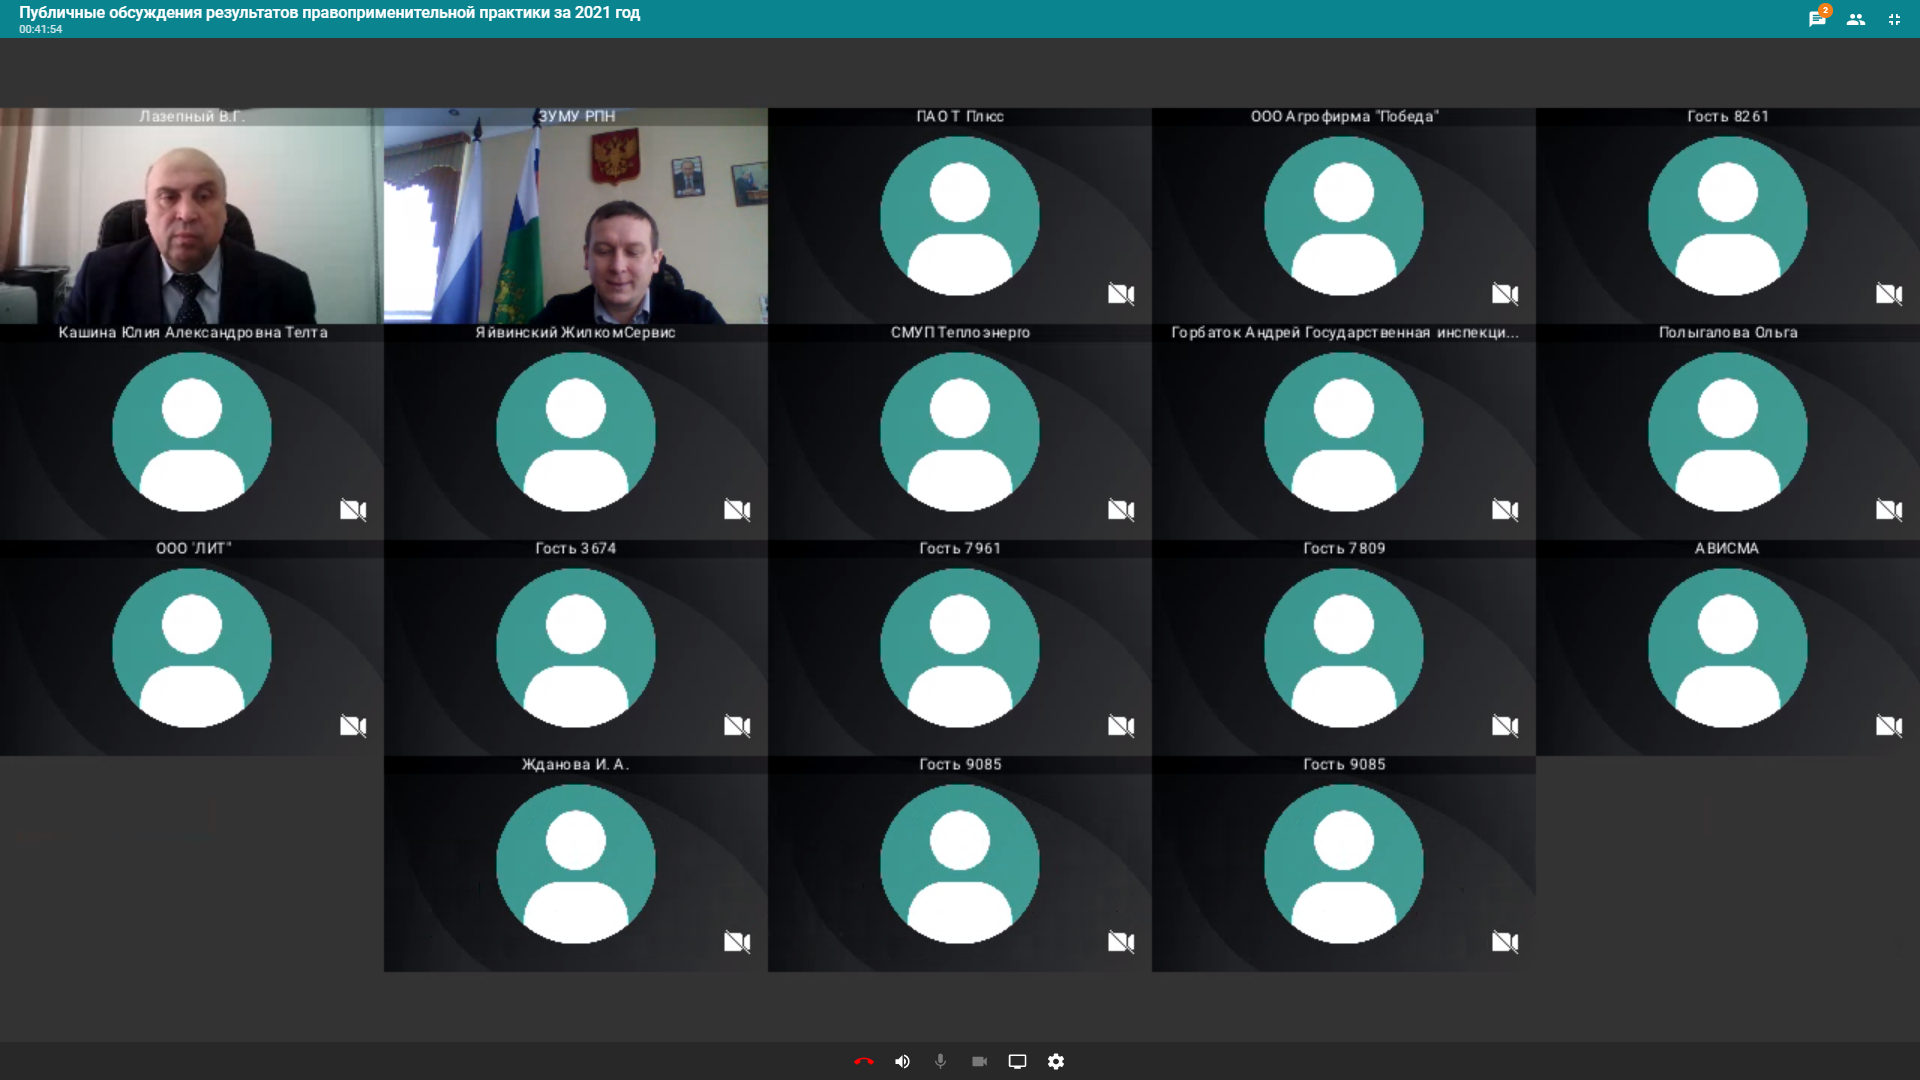The height and width of the screenshot is (1080, 1920).
Task: Select Лазепный В.Г. video tile
Action: [192, 216]
